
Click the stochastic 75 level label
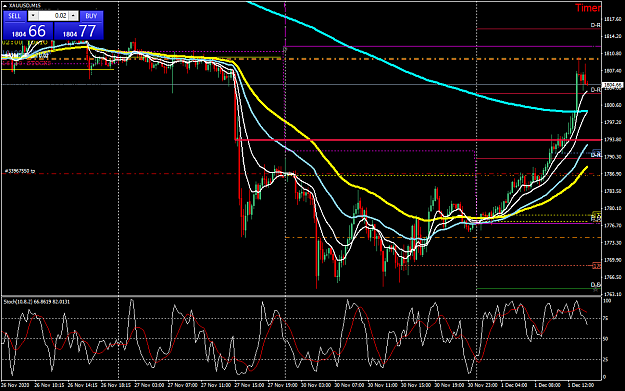coord(606,318)
